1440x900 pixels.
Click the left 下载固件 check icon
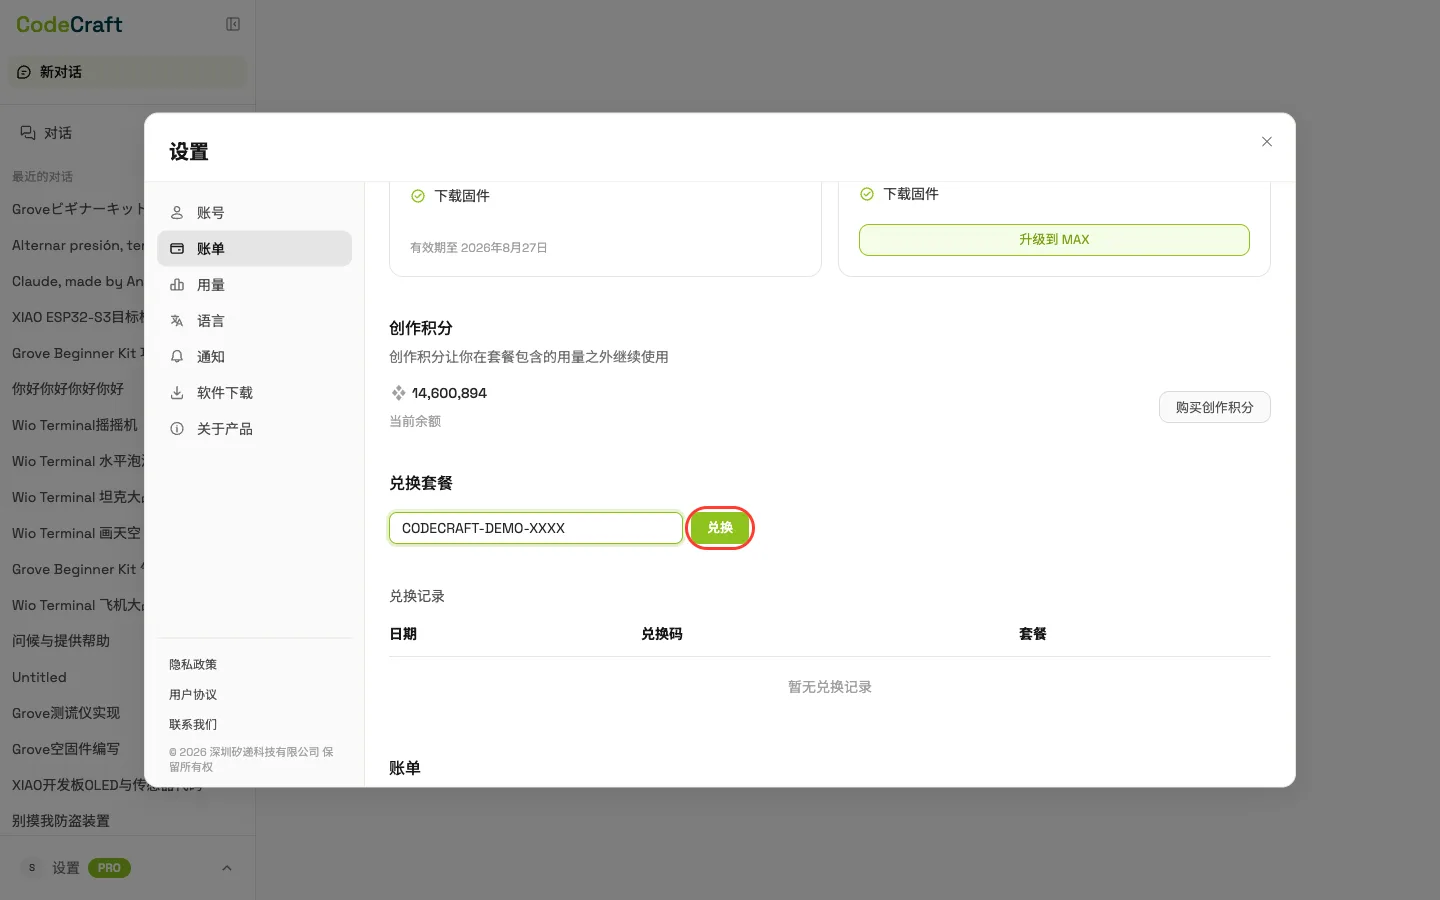click(x=418, y=196)
